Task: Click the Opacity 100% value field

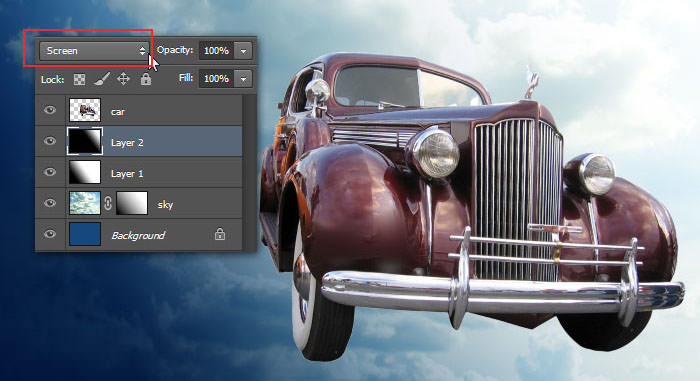Action: tap(217, 51)
